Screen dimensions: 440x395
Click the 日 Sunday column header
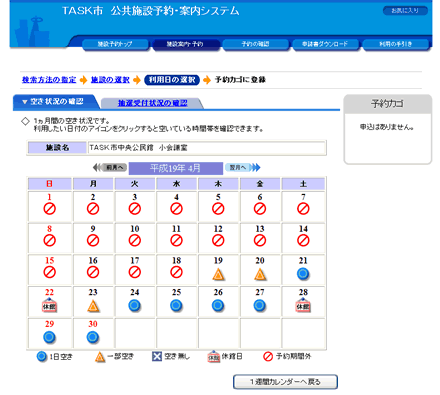coord(49,184)
